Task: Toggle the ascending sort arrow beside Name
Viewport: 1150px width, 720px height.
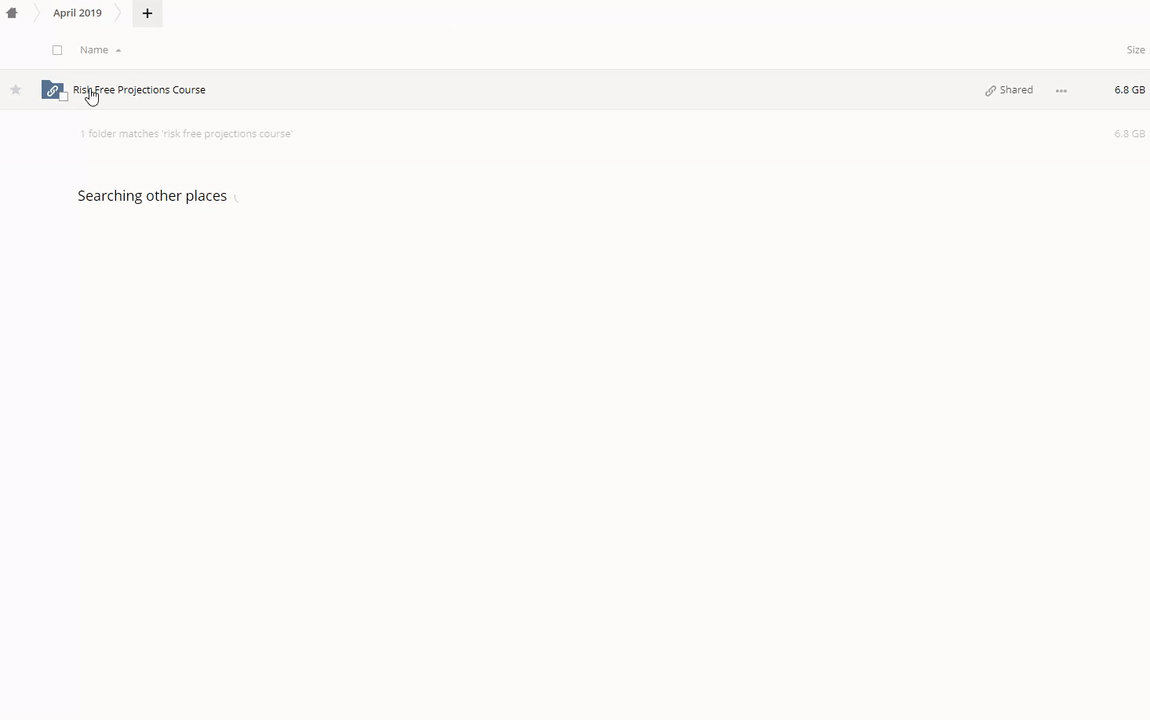Action: [x=118, y=50]
